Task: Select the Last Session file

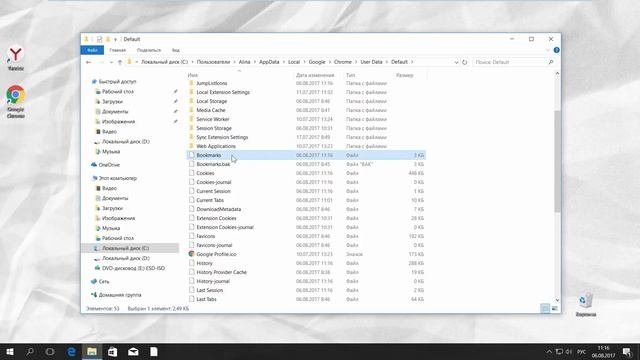Action: (x=209, y=290)
